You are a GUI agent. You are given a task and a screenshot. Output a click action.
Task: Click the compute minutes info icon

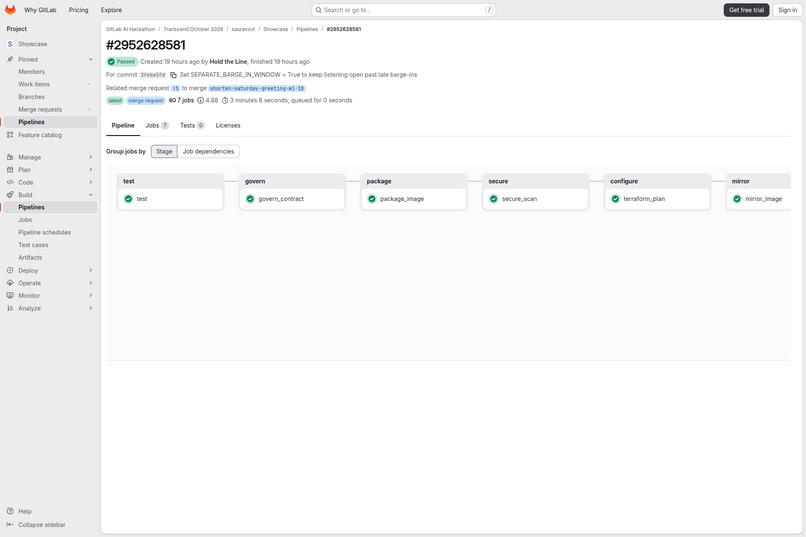(x=200, y=101)
